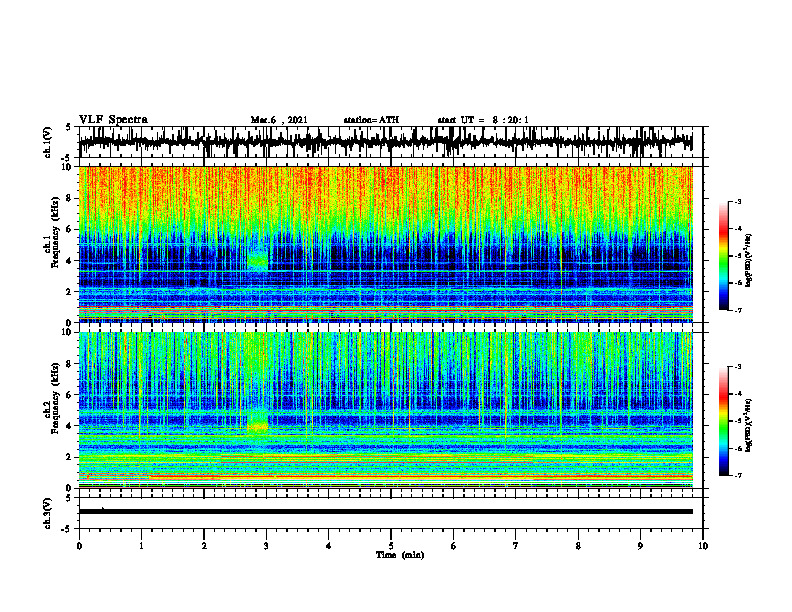The height and width of the screenshot is (612, 792).
Task: Click the "start UT = 8 :20: 1" text
Action: pos(483,120)
